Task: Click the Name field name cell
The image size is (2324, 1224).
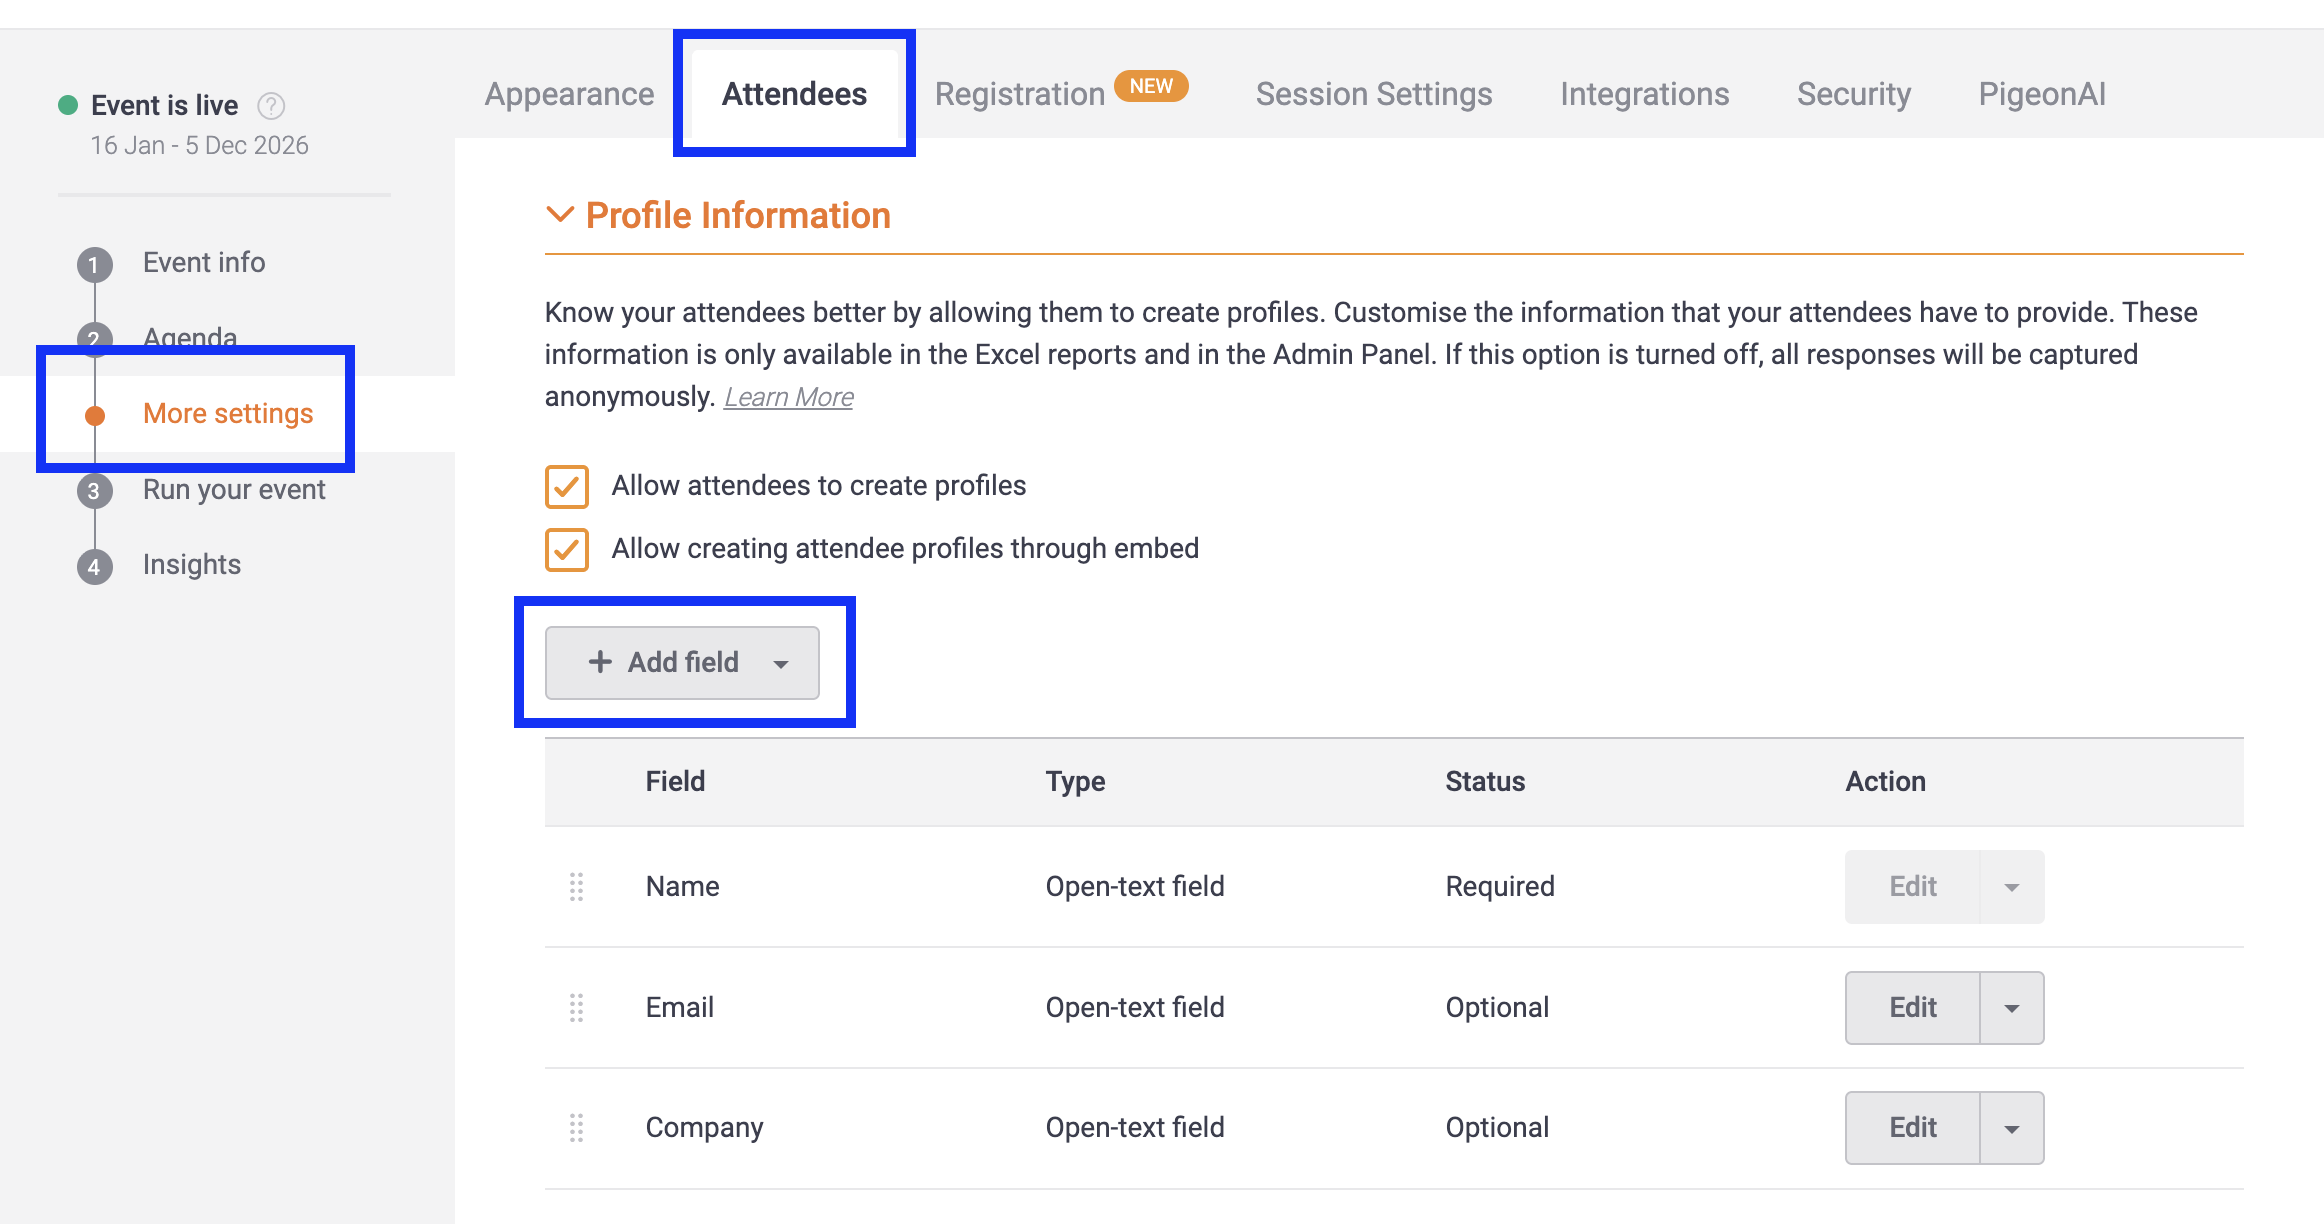Action: point(682,887)
